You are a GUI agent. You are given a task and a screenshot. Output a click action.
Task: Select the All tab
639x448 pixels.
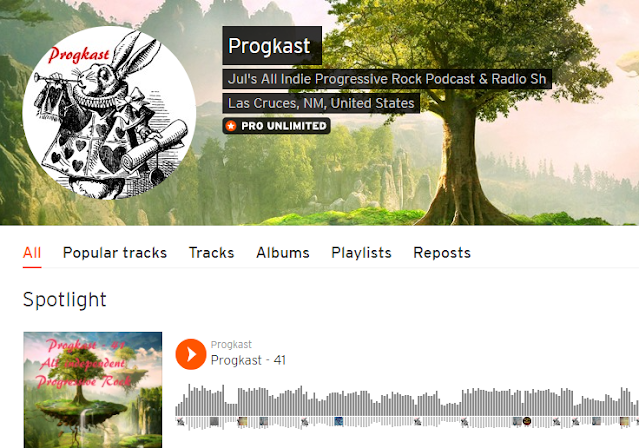(x=32, y=253)
